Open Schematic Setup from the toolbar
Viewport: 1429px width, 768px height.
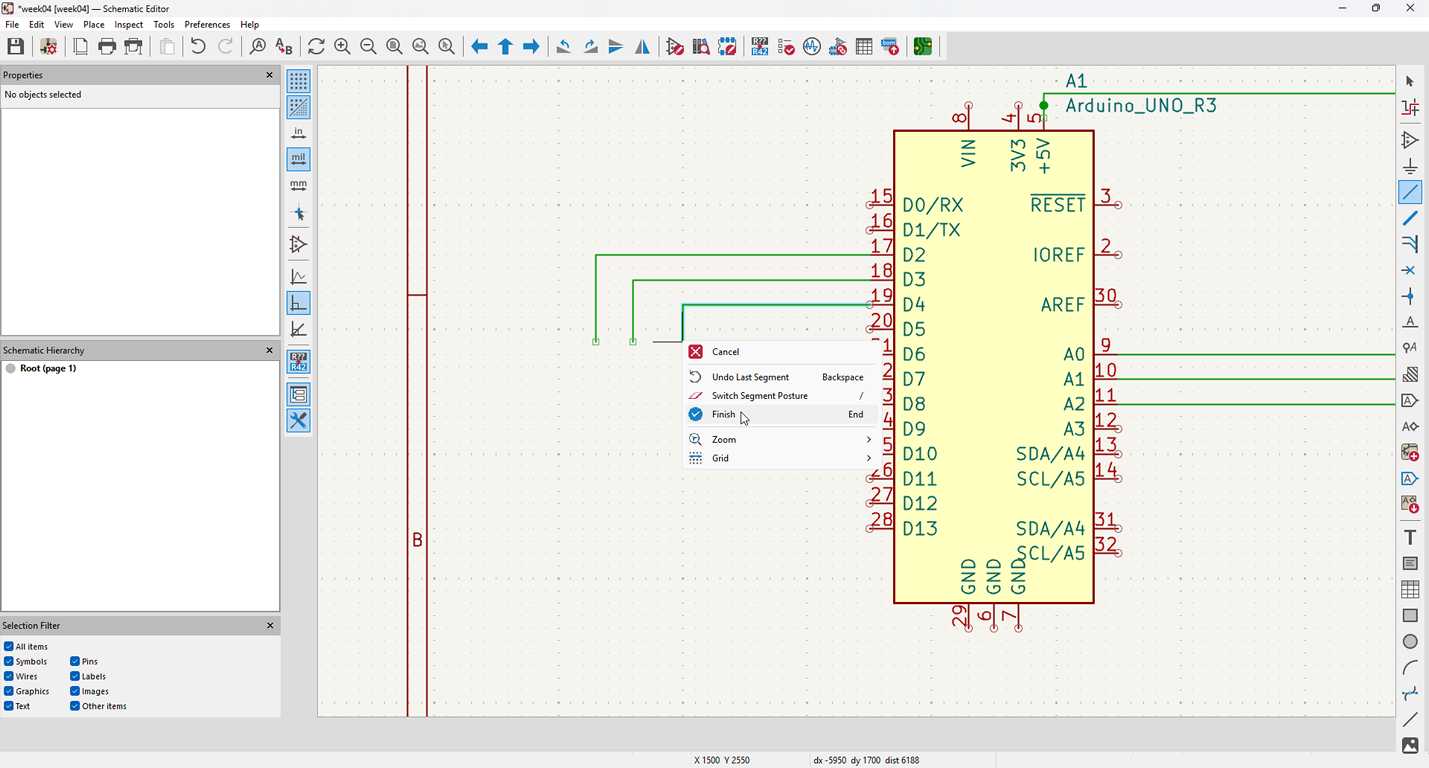click(48, 46)
